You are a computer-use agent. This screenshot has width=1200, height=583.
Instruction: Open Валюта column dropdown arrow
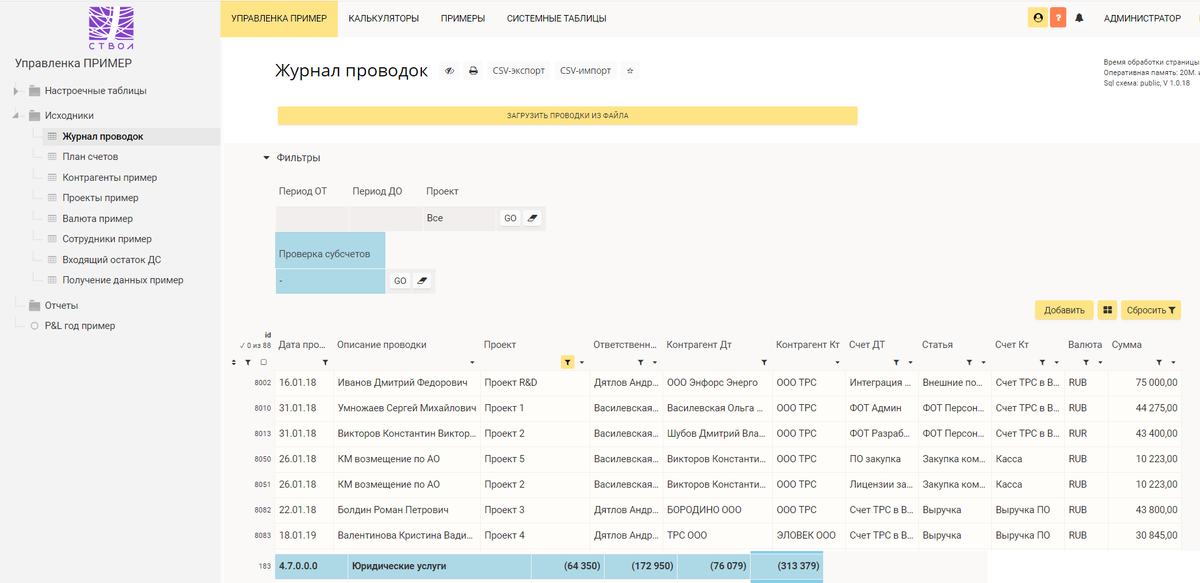(1099, 362)
